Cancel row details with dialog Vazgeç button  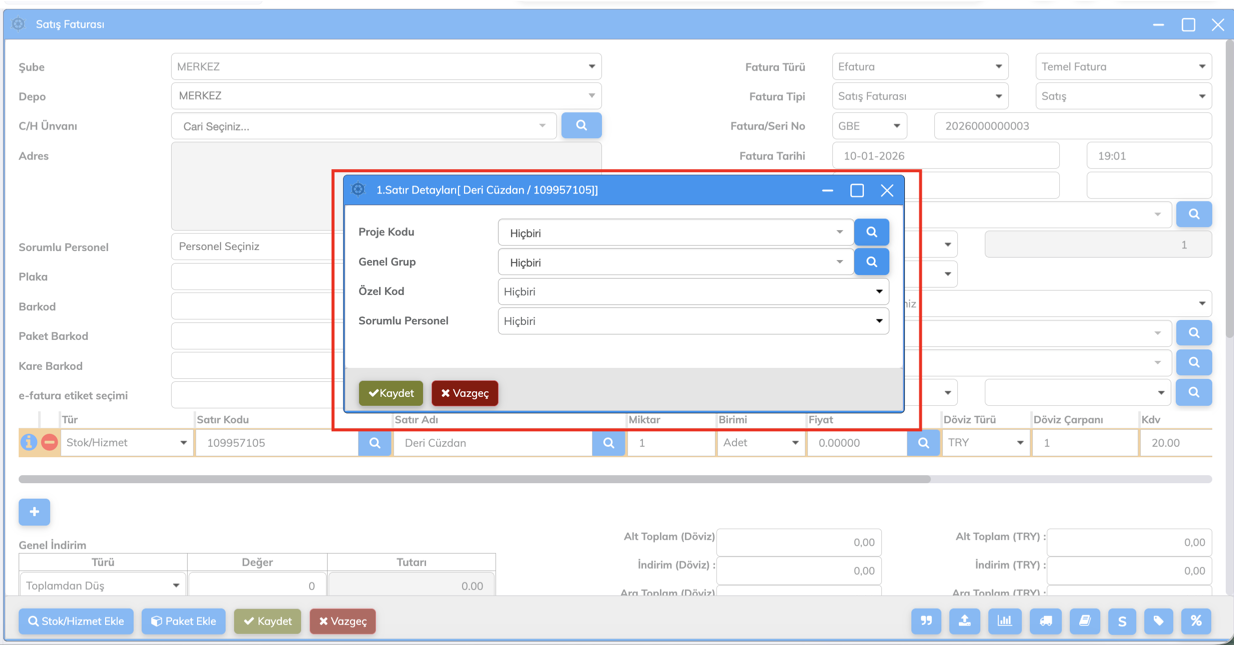(x=465, y=393)
